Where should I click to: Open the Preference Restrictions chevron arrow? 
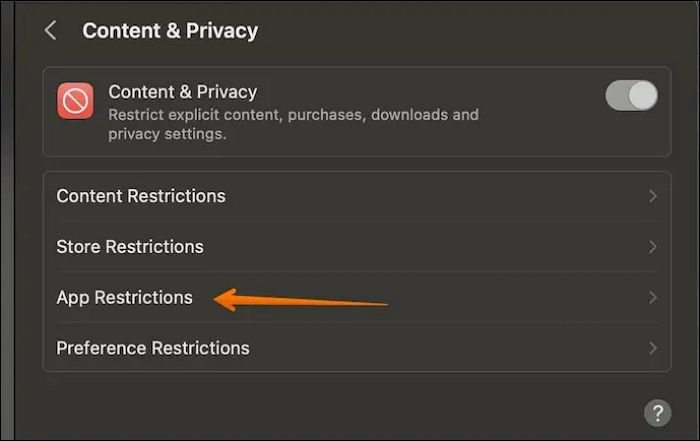tap(653, 349)
